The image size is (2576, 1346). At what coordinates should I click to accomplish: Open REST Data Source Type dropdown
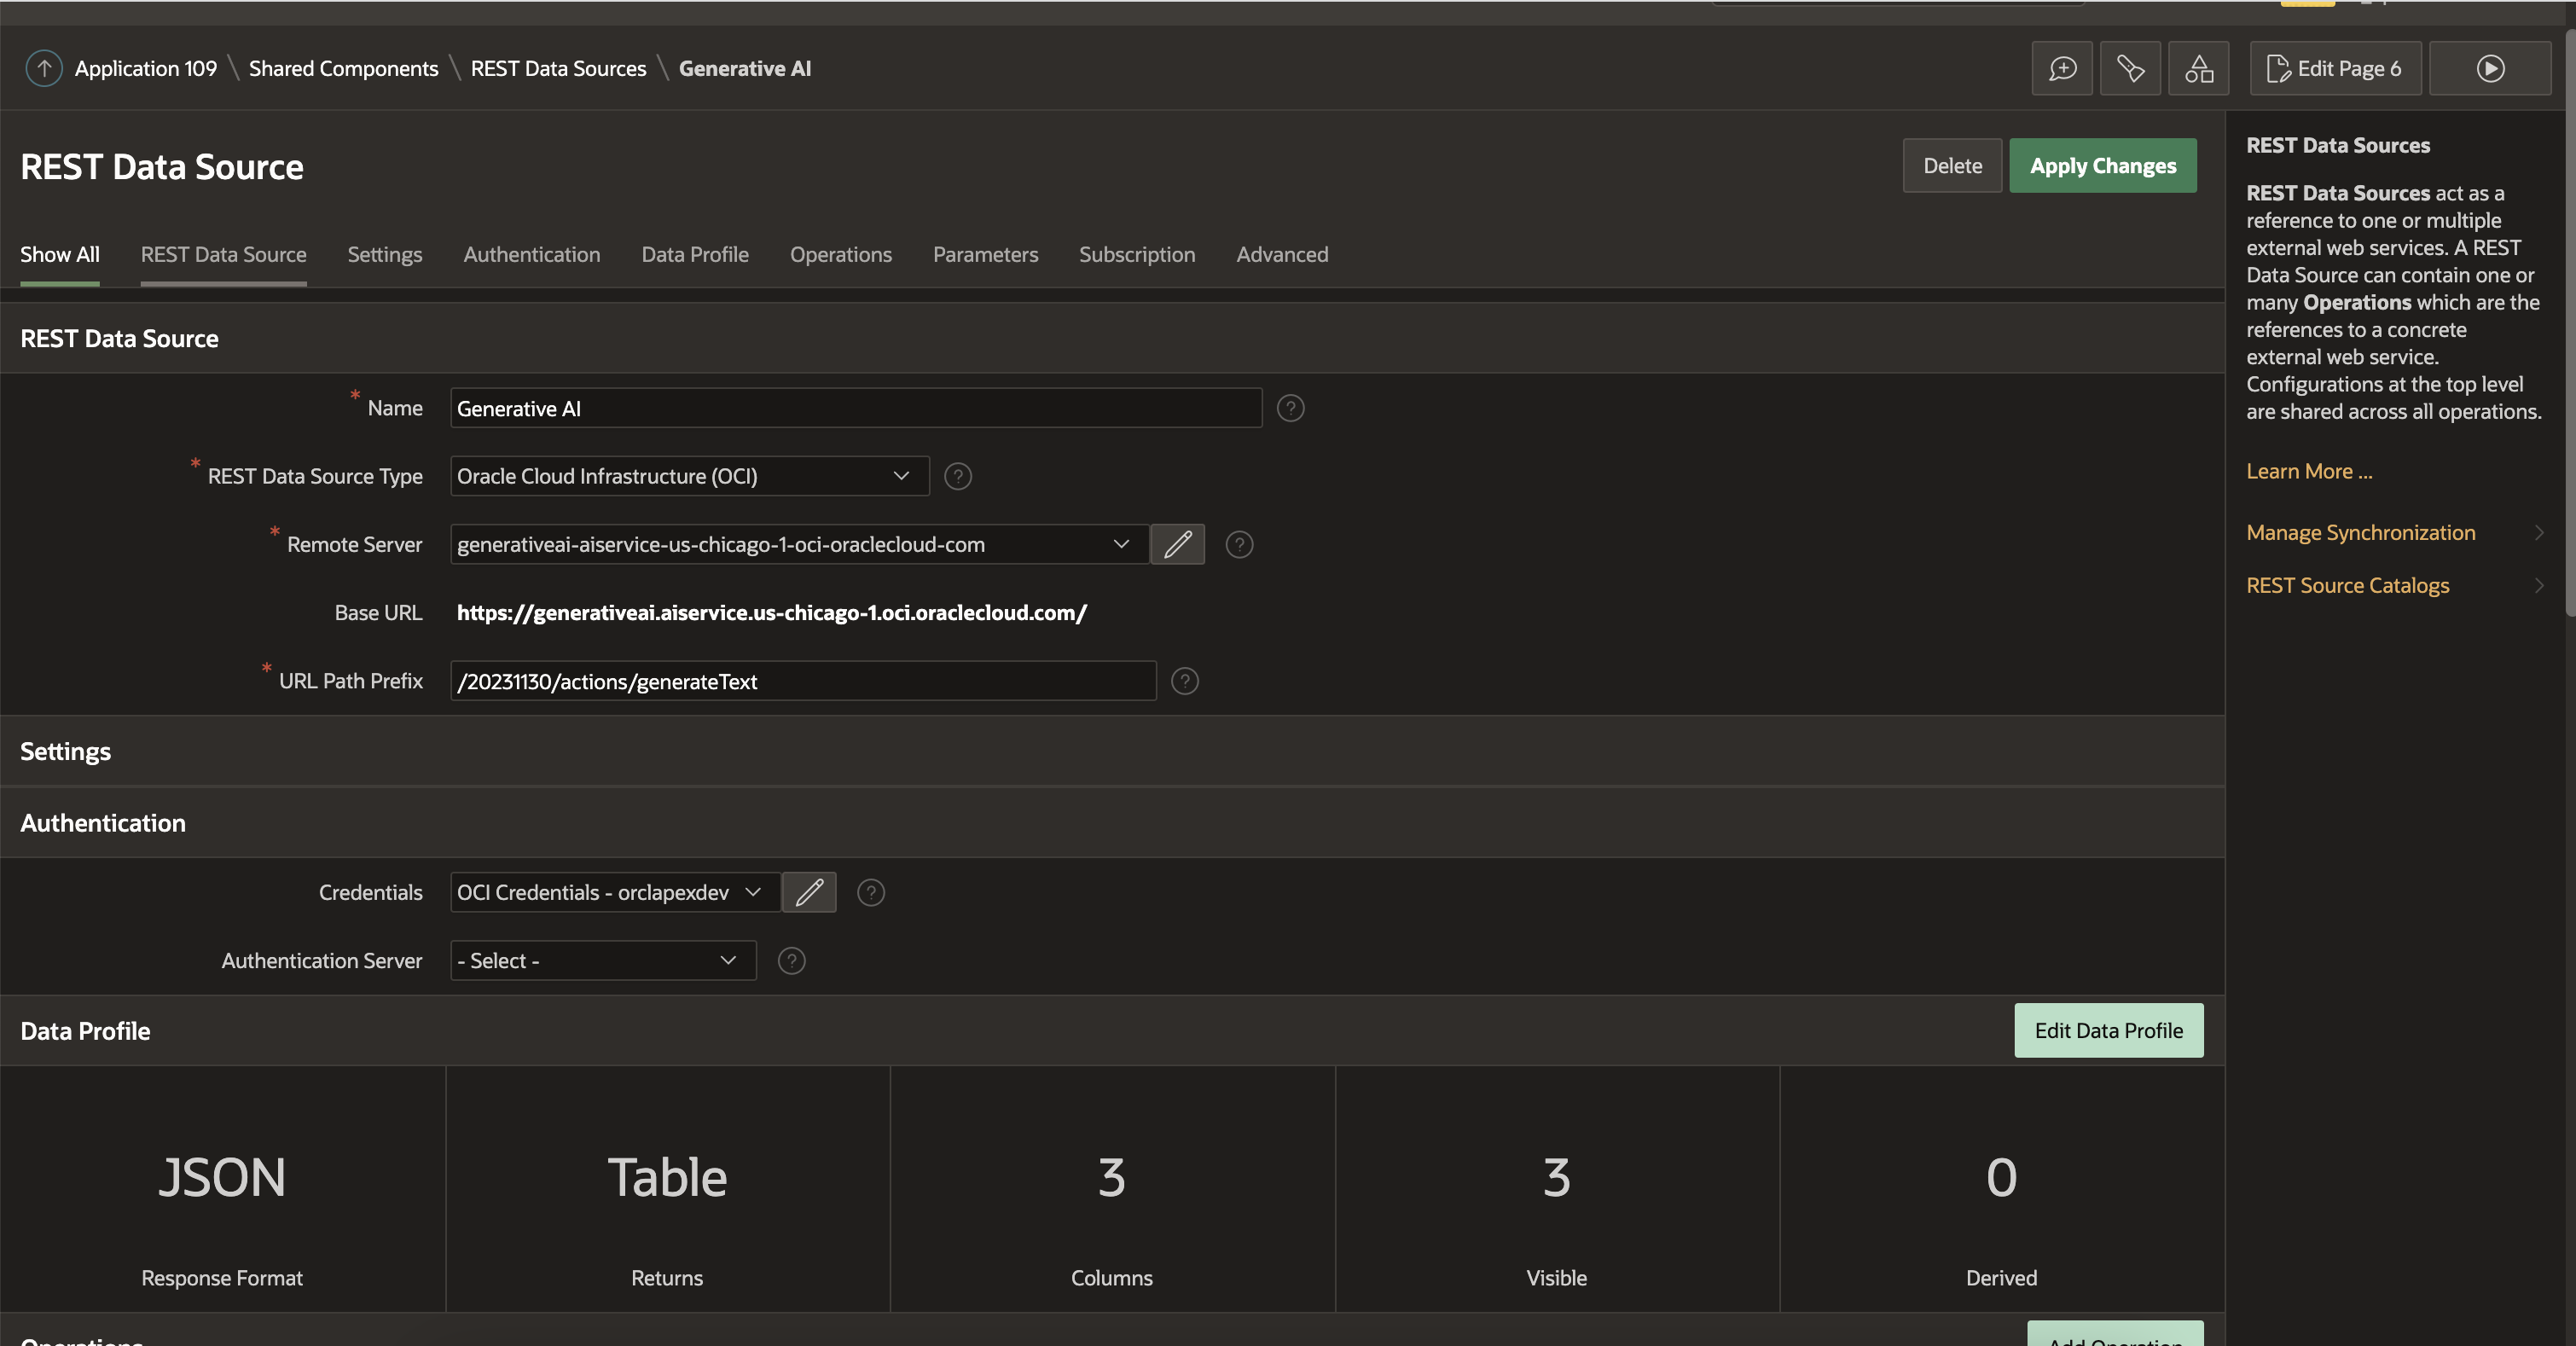tap(689, 476)
